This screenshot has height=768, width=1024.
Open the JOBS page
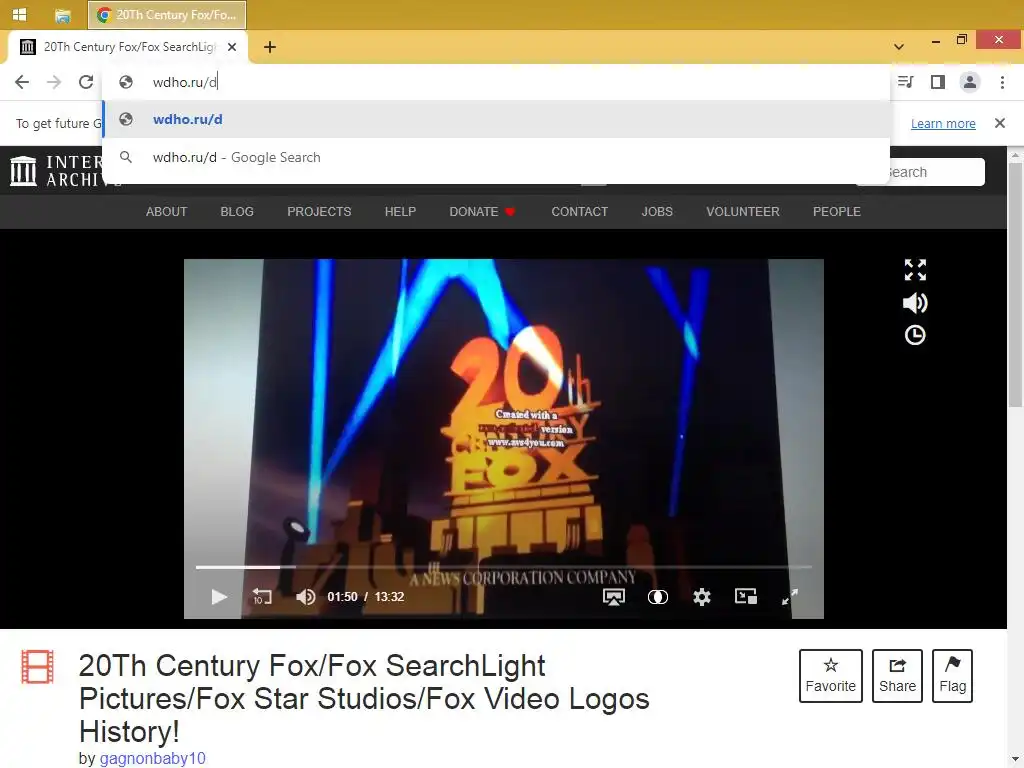(x=657, y=212)
